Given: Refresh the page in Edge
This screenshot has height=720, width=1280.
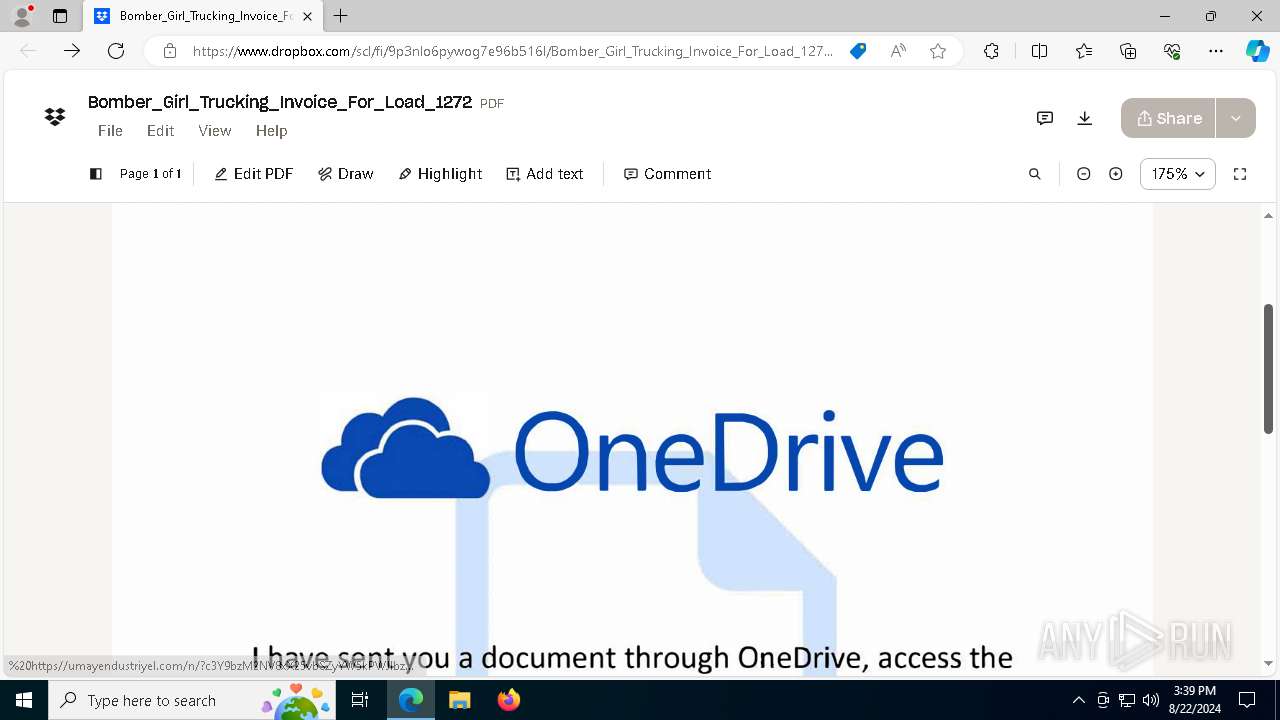Looking at the screenshot, I should 116,51.
